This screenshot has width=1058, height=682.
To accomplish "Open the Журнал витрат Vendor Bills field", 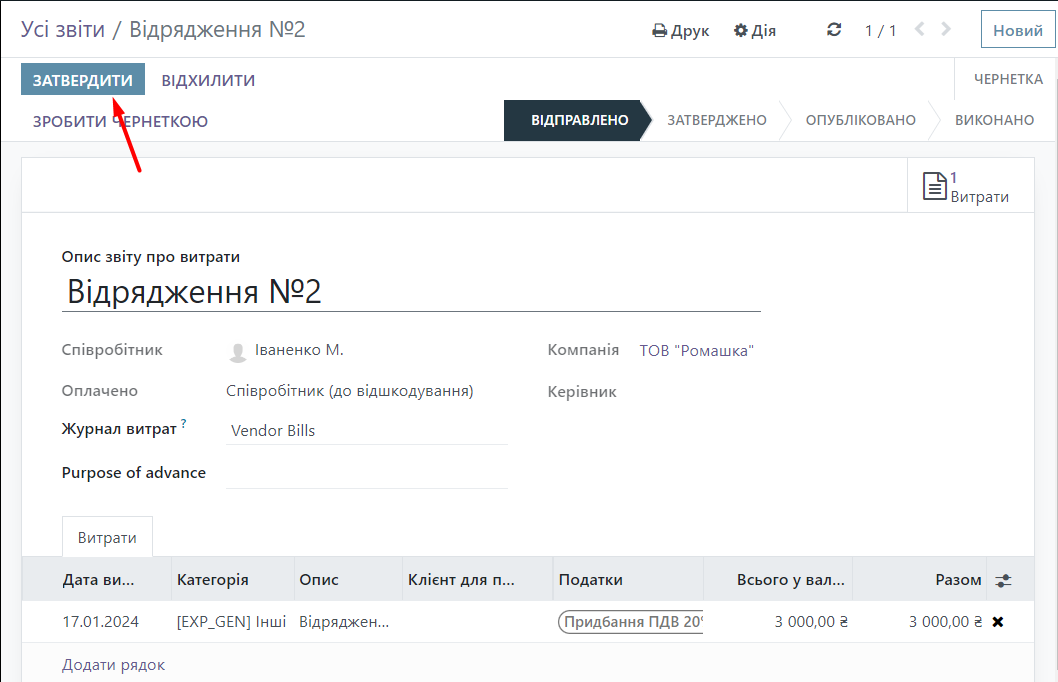I will (366, 431).
